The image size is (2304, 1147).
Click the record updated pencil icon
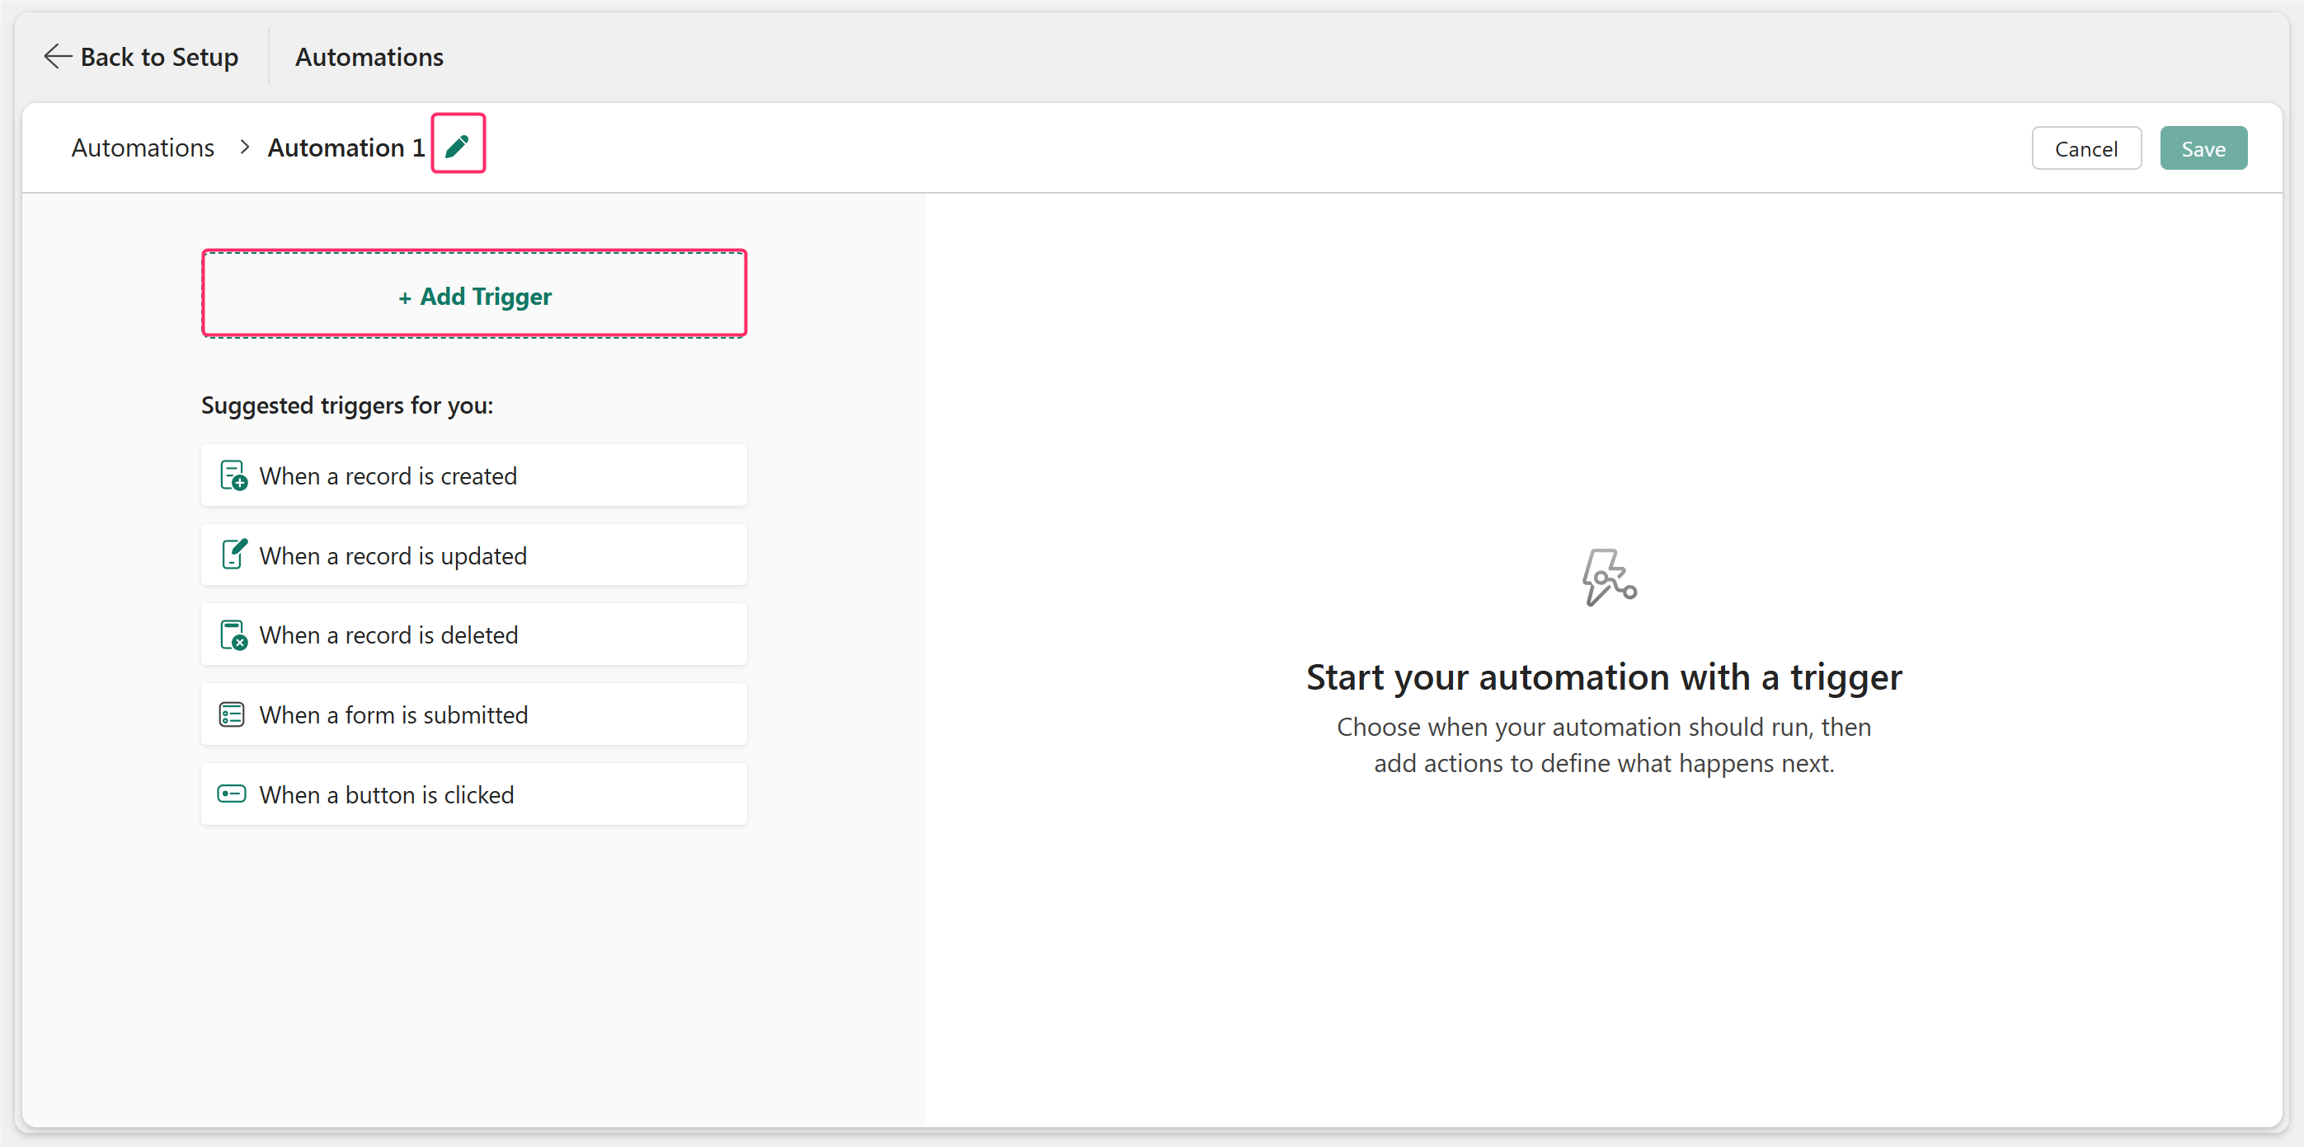233,554
